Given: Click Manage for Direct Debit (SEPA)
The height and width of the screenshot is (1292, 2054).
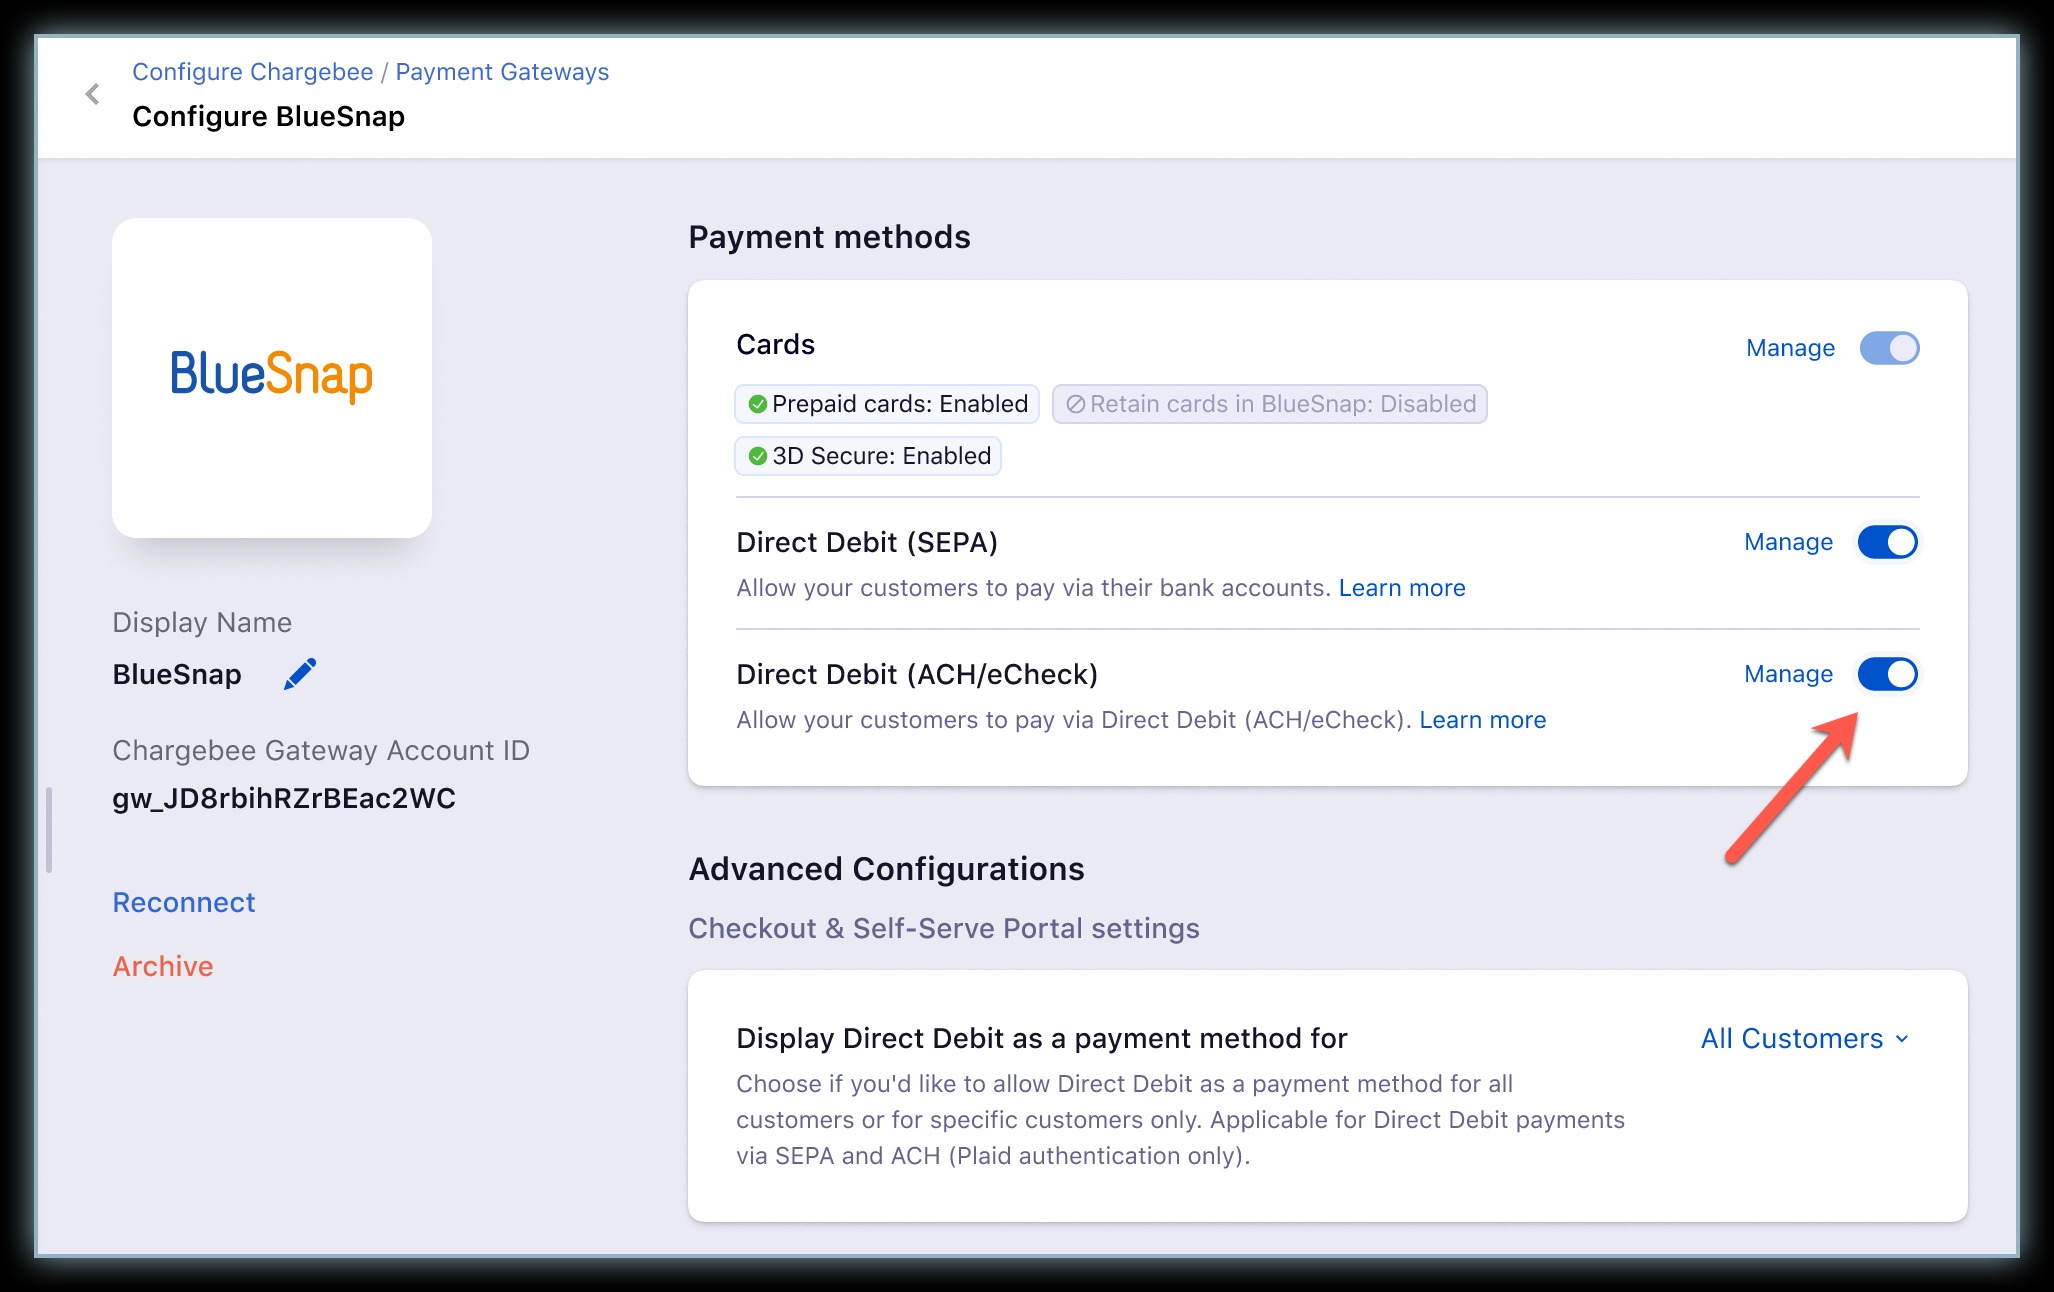Looking at the screenshot, I should click(1788, 542).
